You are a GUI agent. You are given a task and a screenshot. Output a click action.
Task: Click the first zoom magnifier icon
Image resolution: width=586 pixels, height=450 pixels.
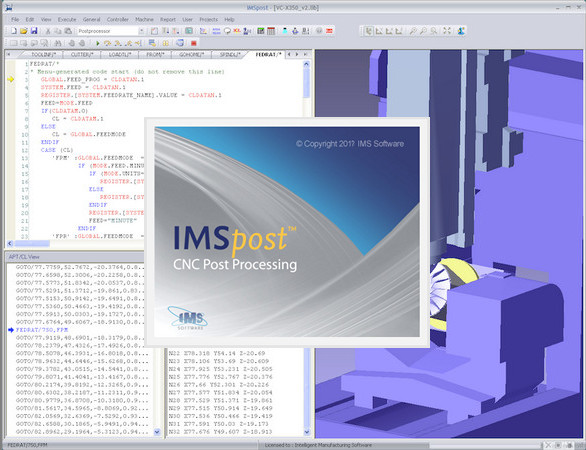coord(413,31)
